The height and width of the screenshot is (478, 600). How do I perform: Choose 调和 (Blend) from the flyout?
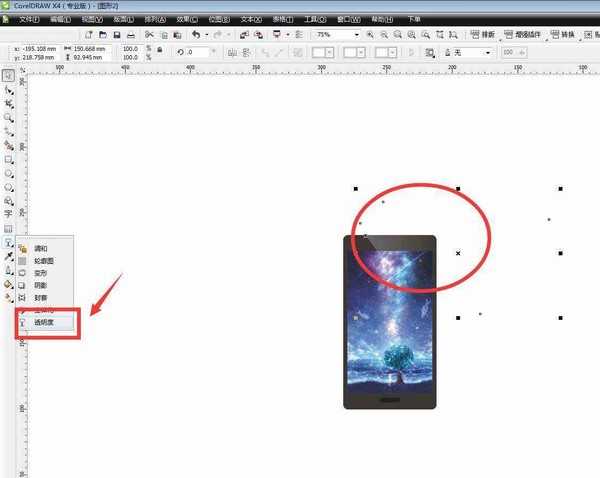(45, 249)
